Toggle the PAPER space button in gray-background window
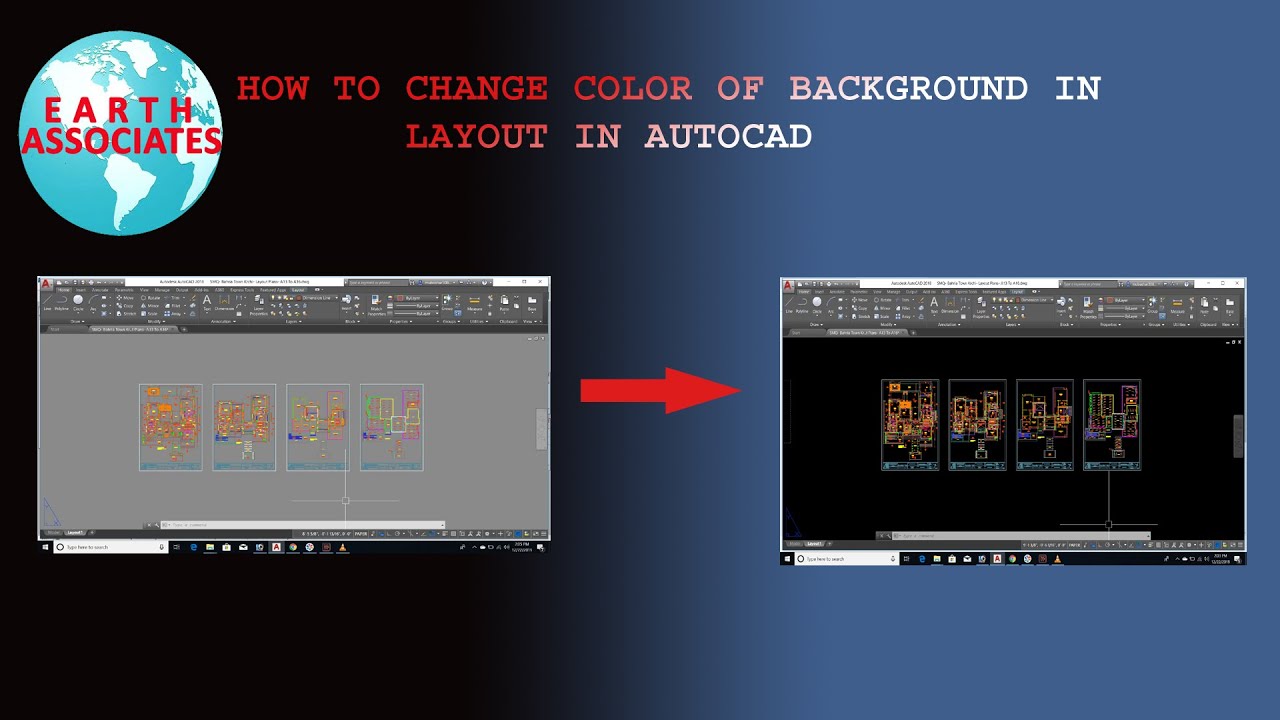The height and width of the screenshot is (720, 1280). click(361, 534)
